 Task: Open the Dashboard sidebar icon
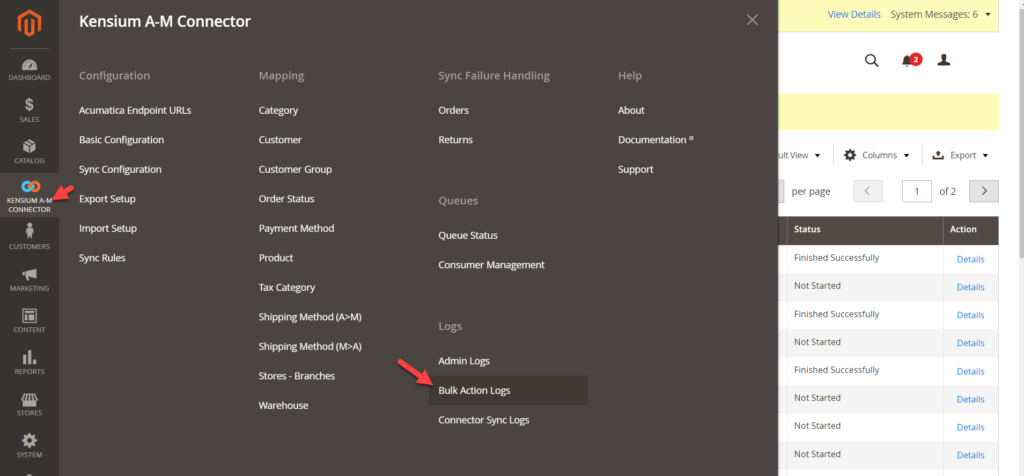(29, 71)
